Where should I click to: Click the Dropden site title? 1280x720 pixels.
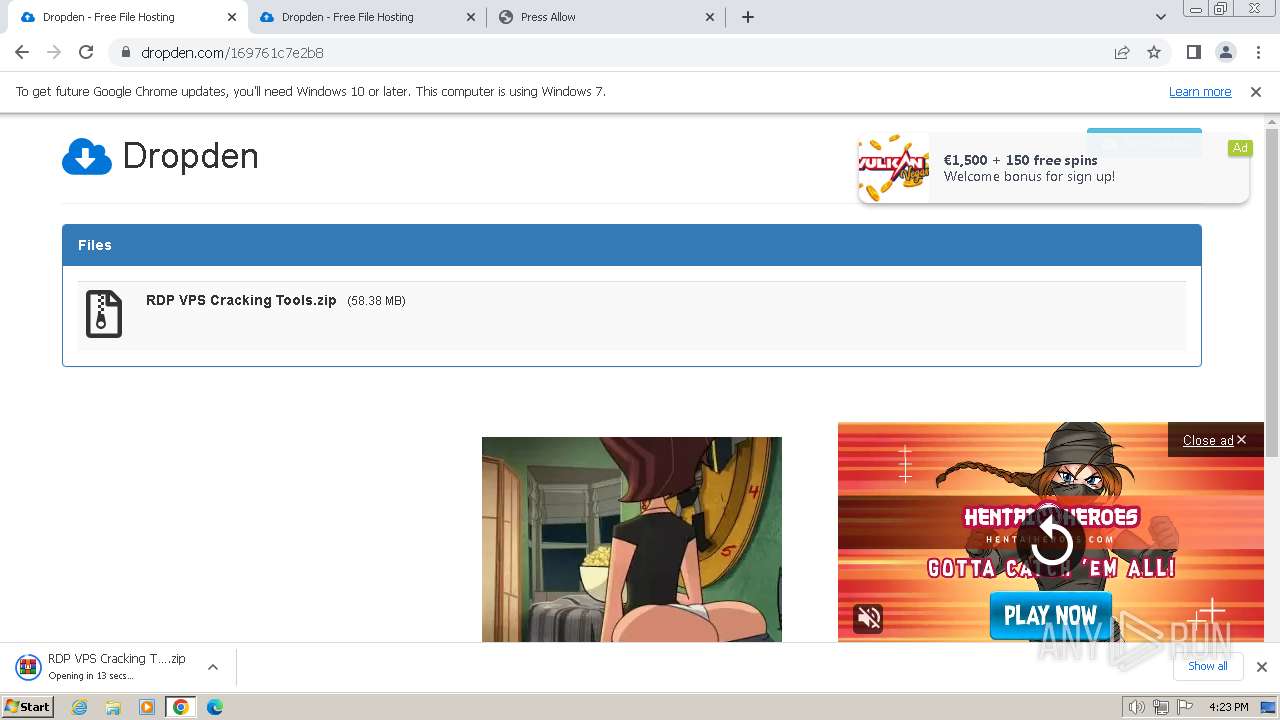[190, 156]
